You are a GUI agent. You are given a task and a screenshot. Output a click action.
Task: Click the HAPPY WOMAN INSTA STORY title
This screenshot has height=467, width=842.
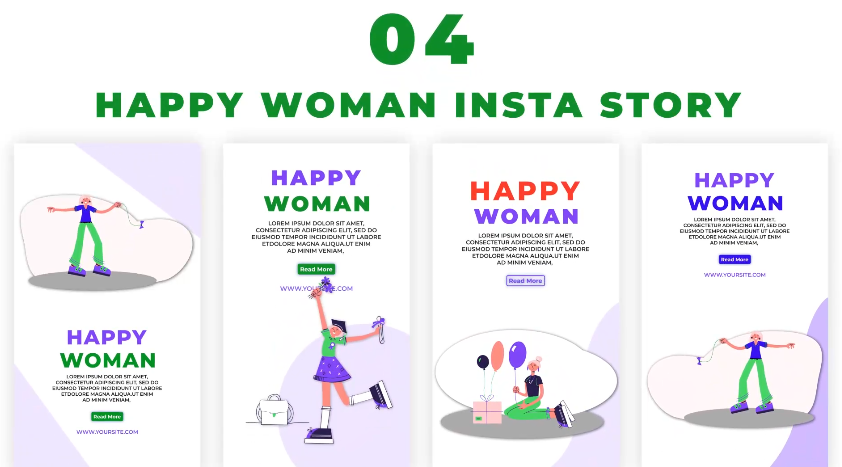[x=419, y=105]
